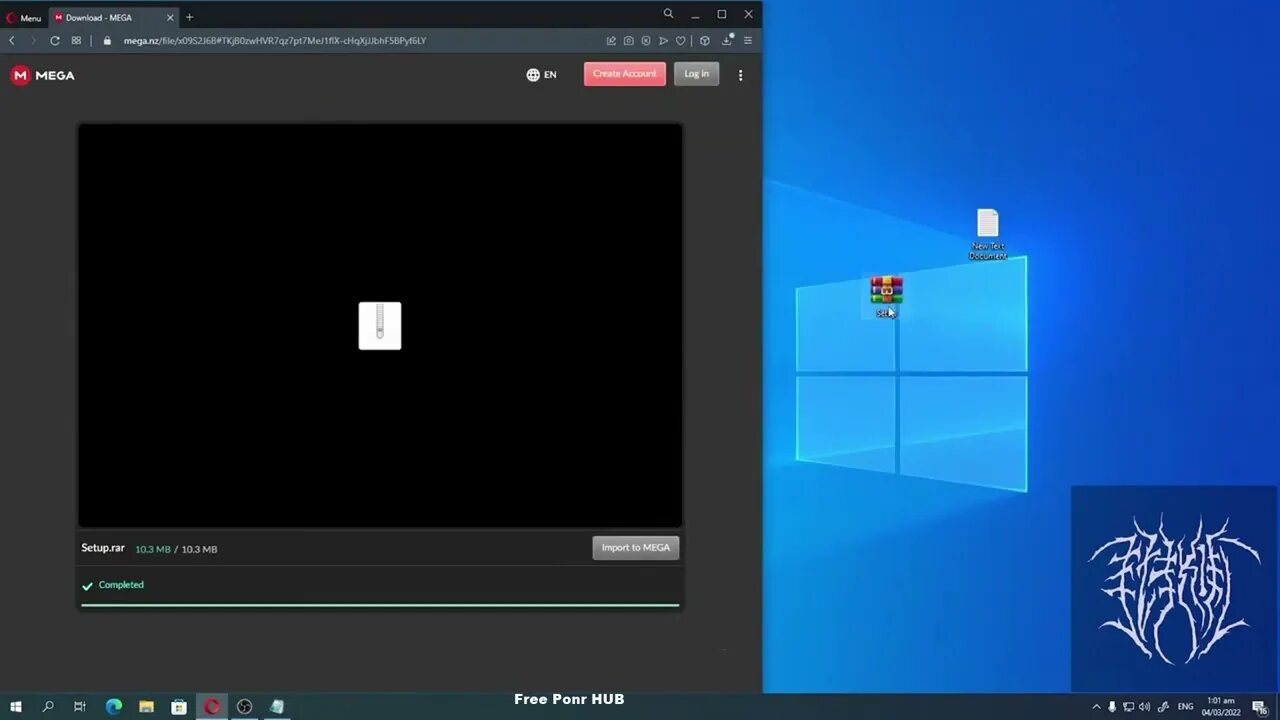Open Opera player flow send icon
The height and width of the screenshot is (720, 1280).
663,41
